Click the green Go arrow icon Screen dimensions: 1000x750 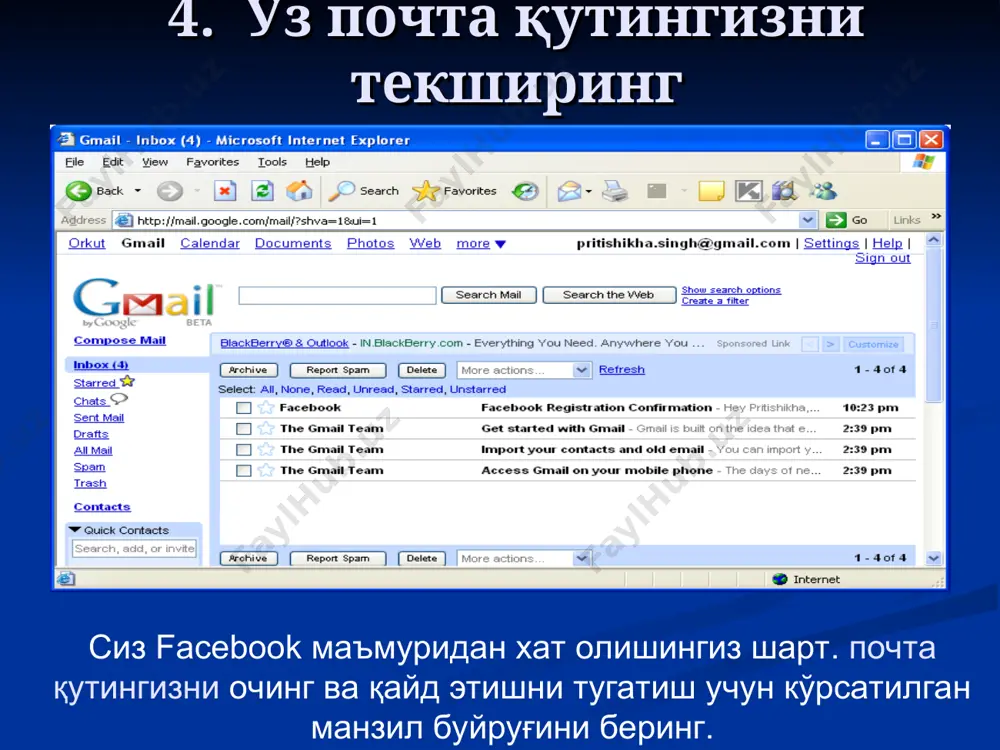pos(835,220)
